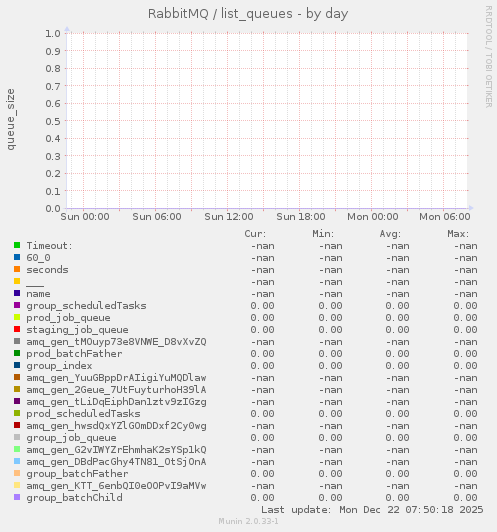
Task: Click the 60_0 legend label
Action: (x=38, y=258)
